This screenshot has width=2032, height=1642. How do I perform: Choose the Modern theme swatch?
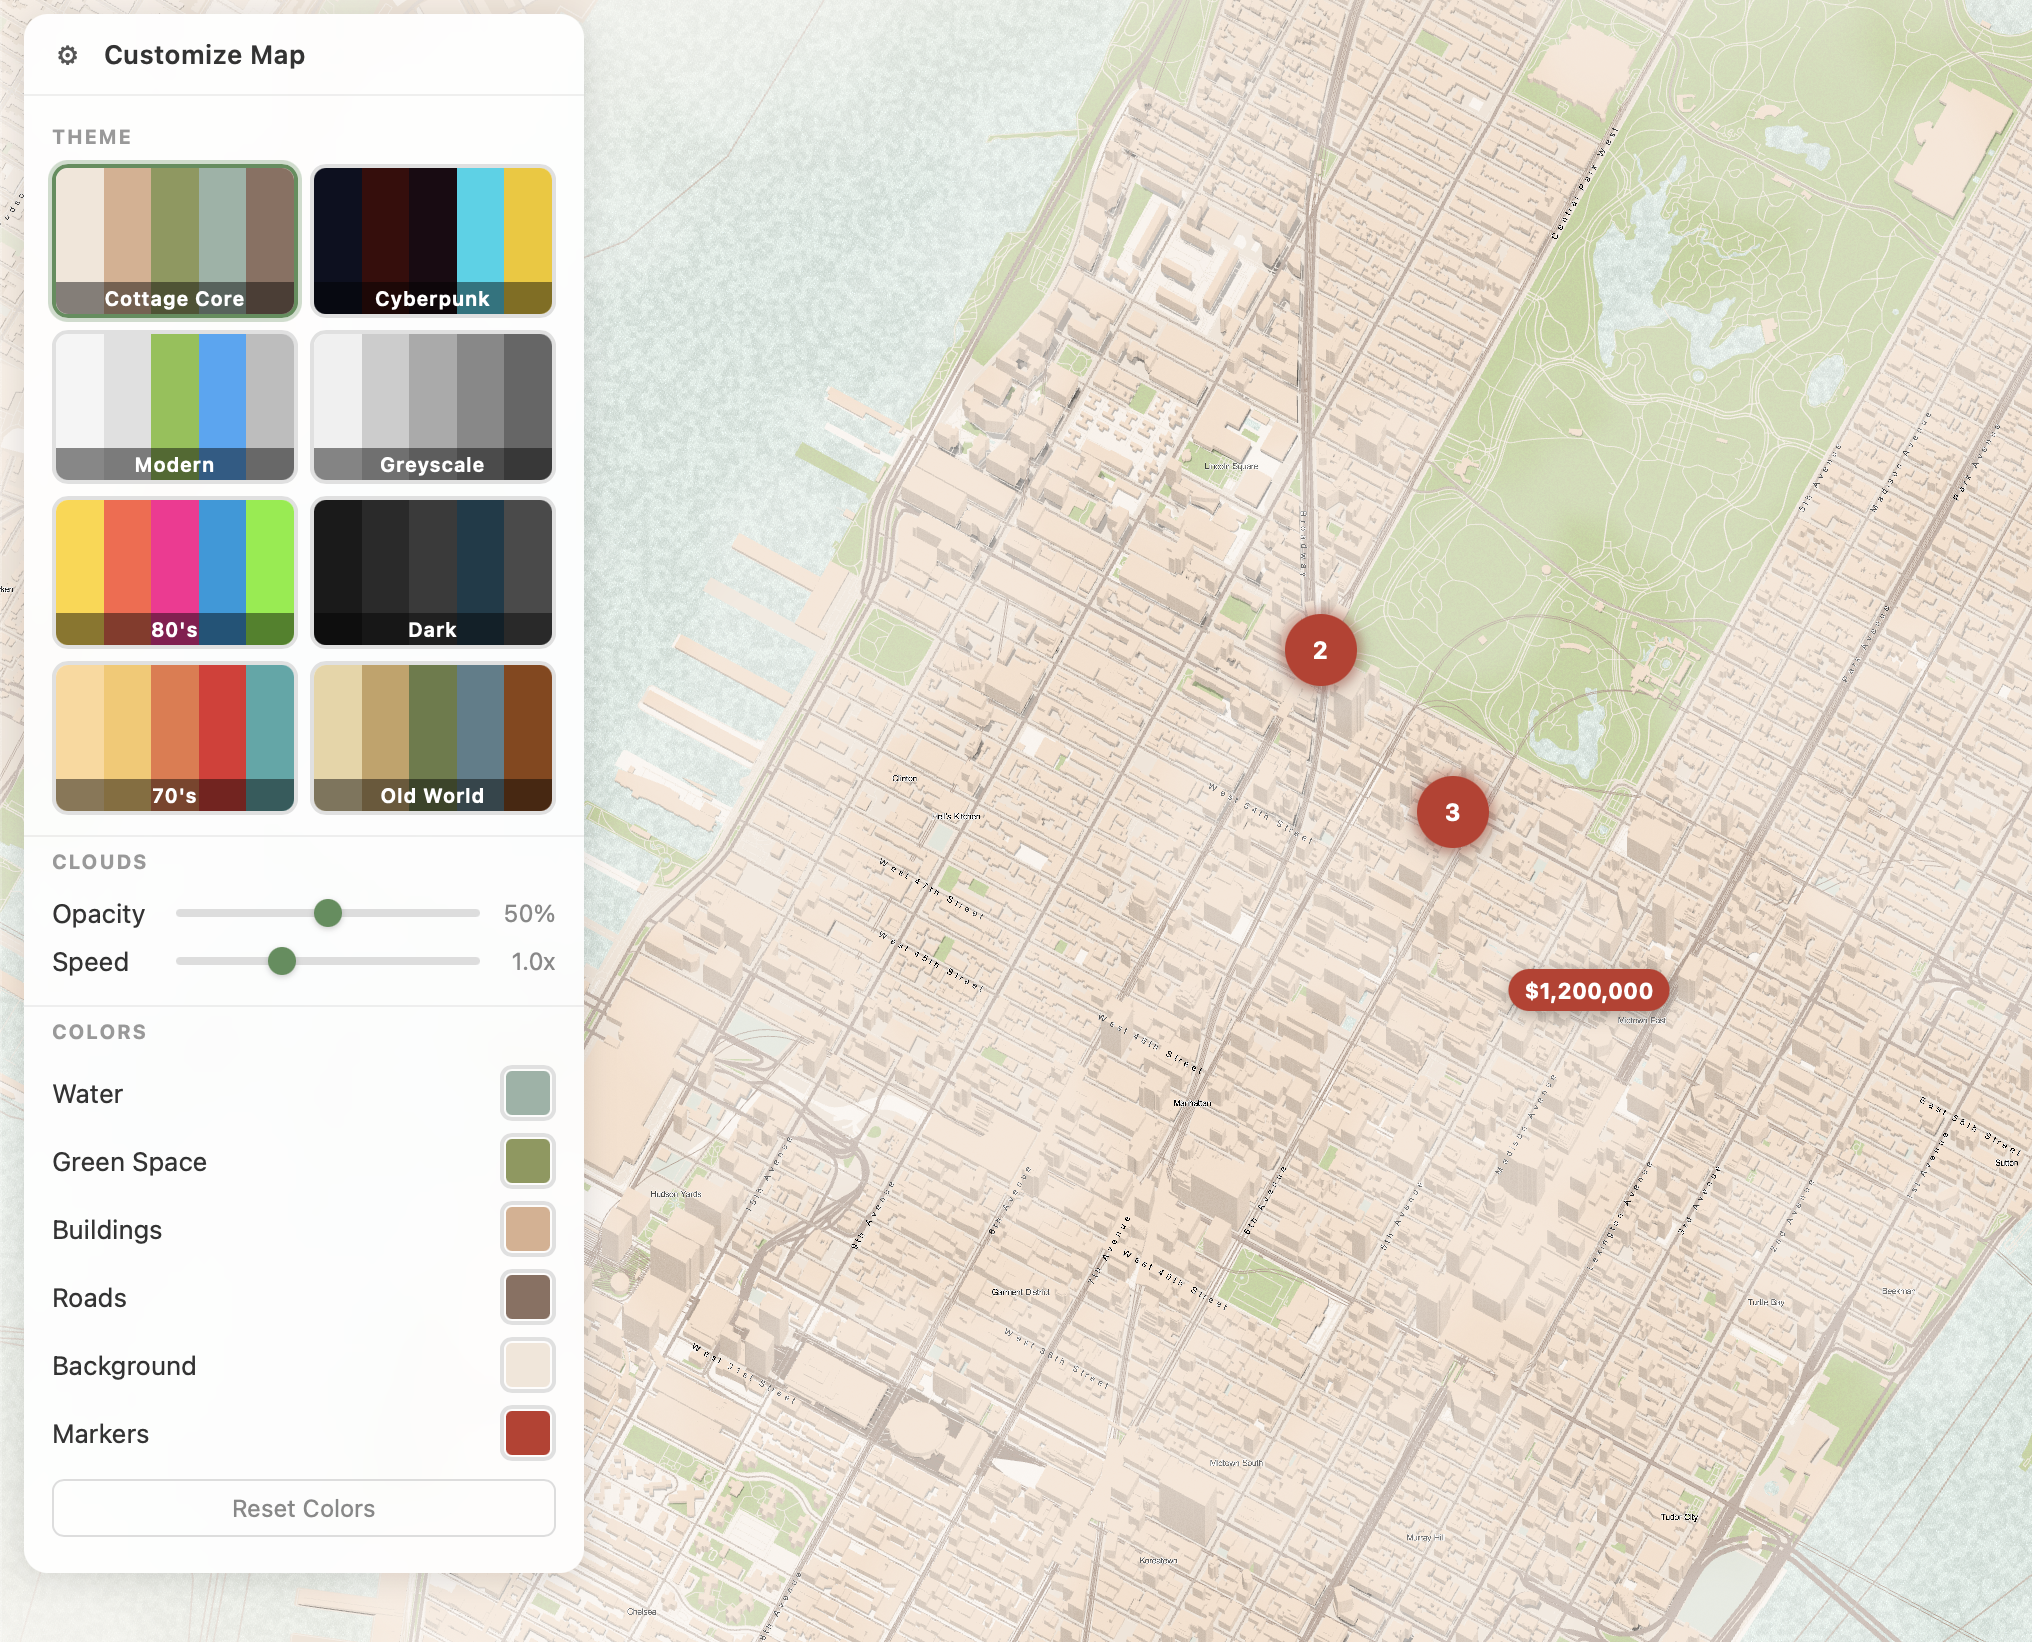[175, 406]
